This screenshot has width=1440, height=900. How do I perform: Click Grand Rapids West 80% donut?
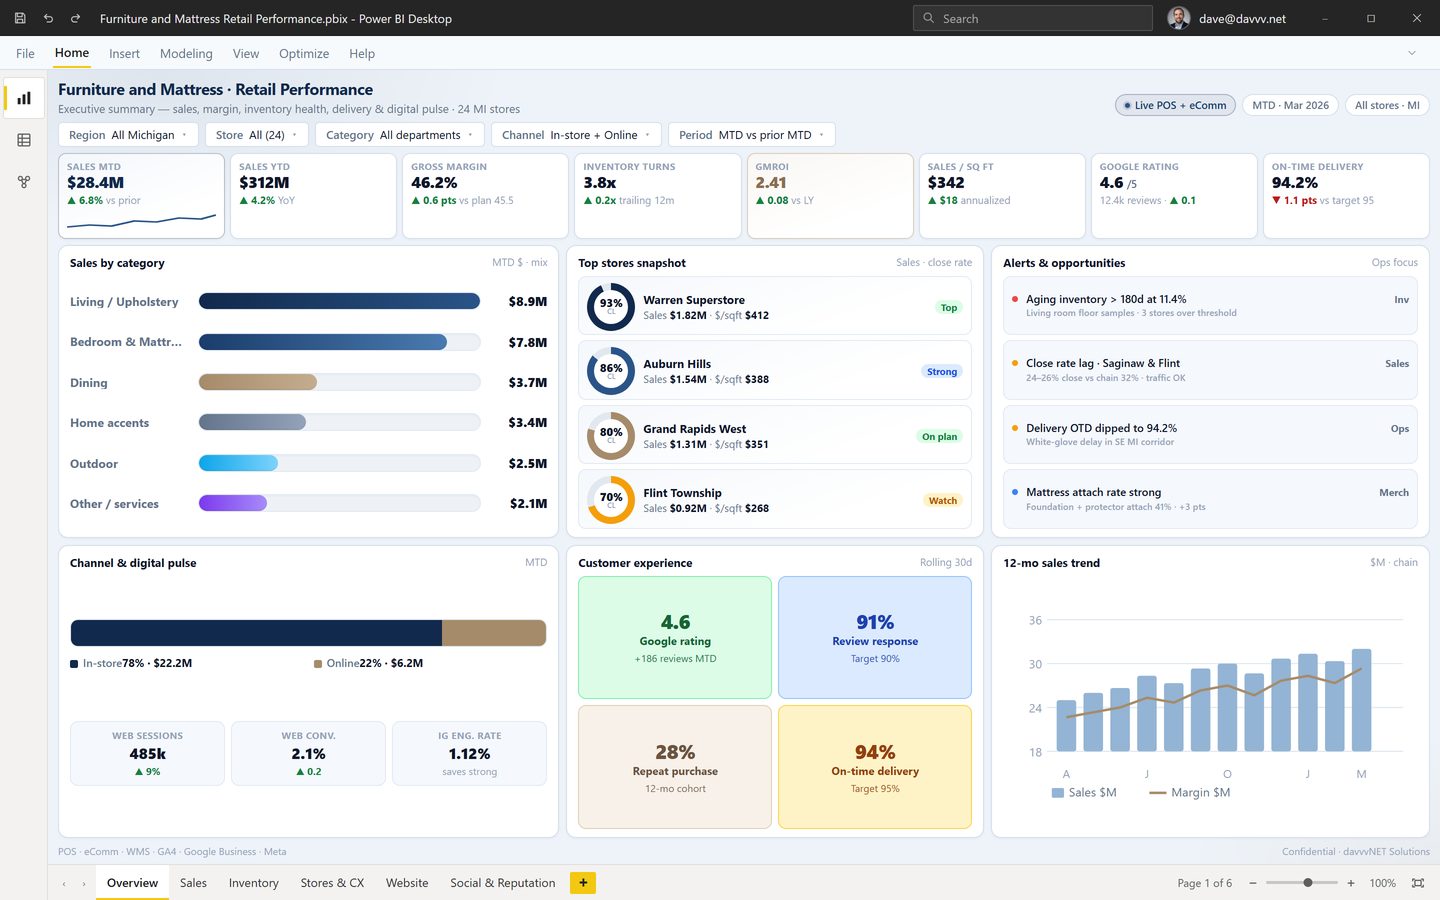point(611,436)
